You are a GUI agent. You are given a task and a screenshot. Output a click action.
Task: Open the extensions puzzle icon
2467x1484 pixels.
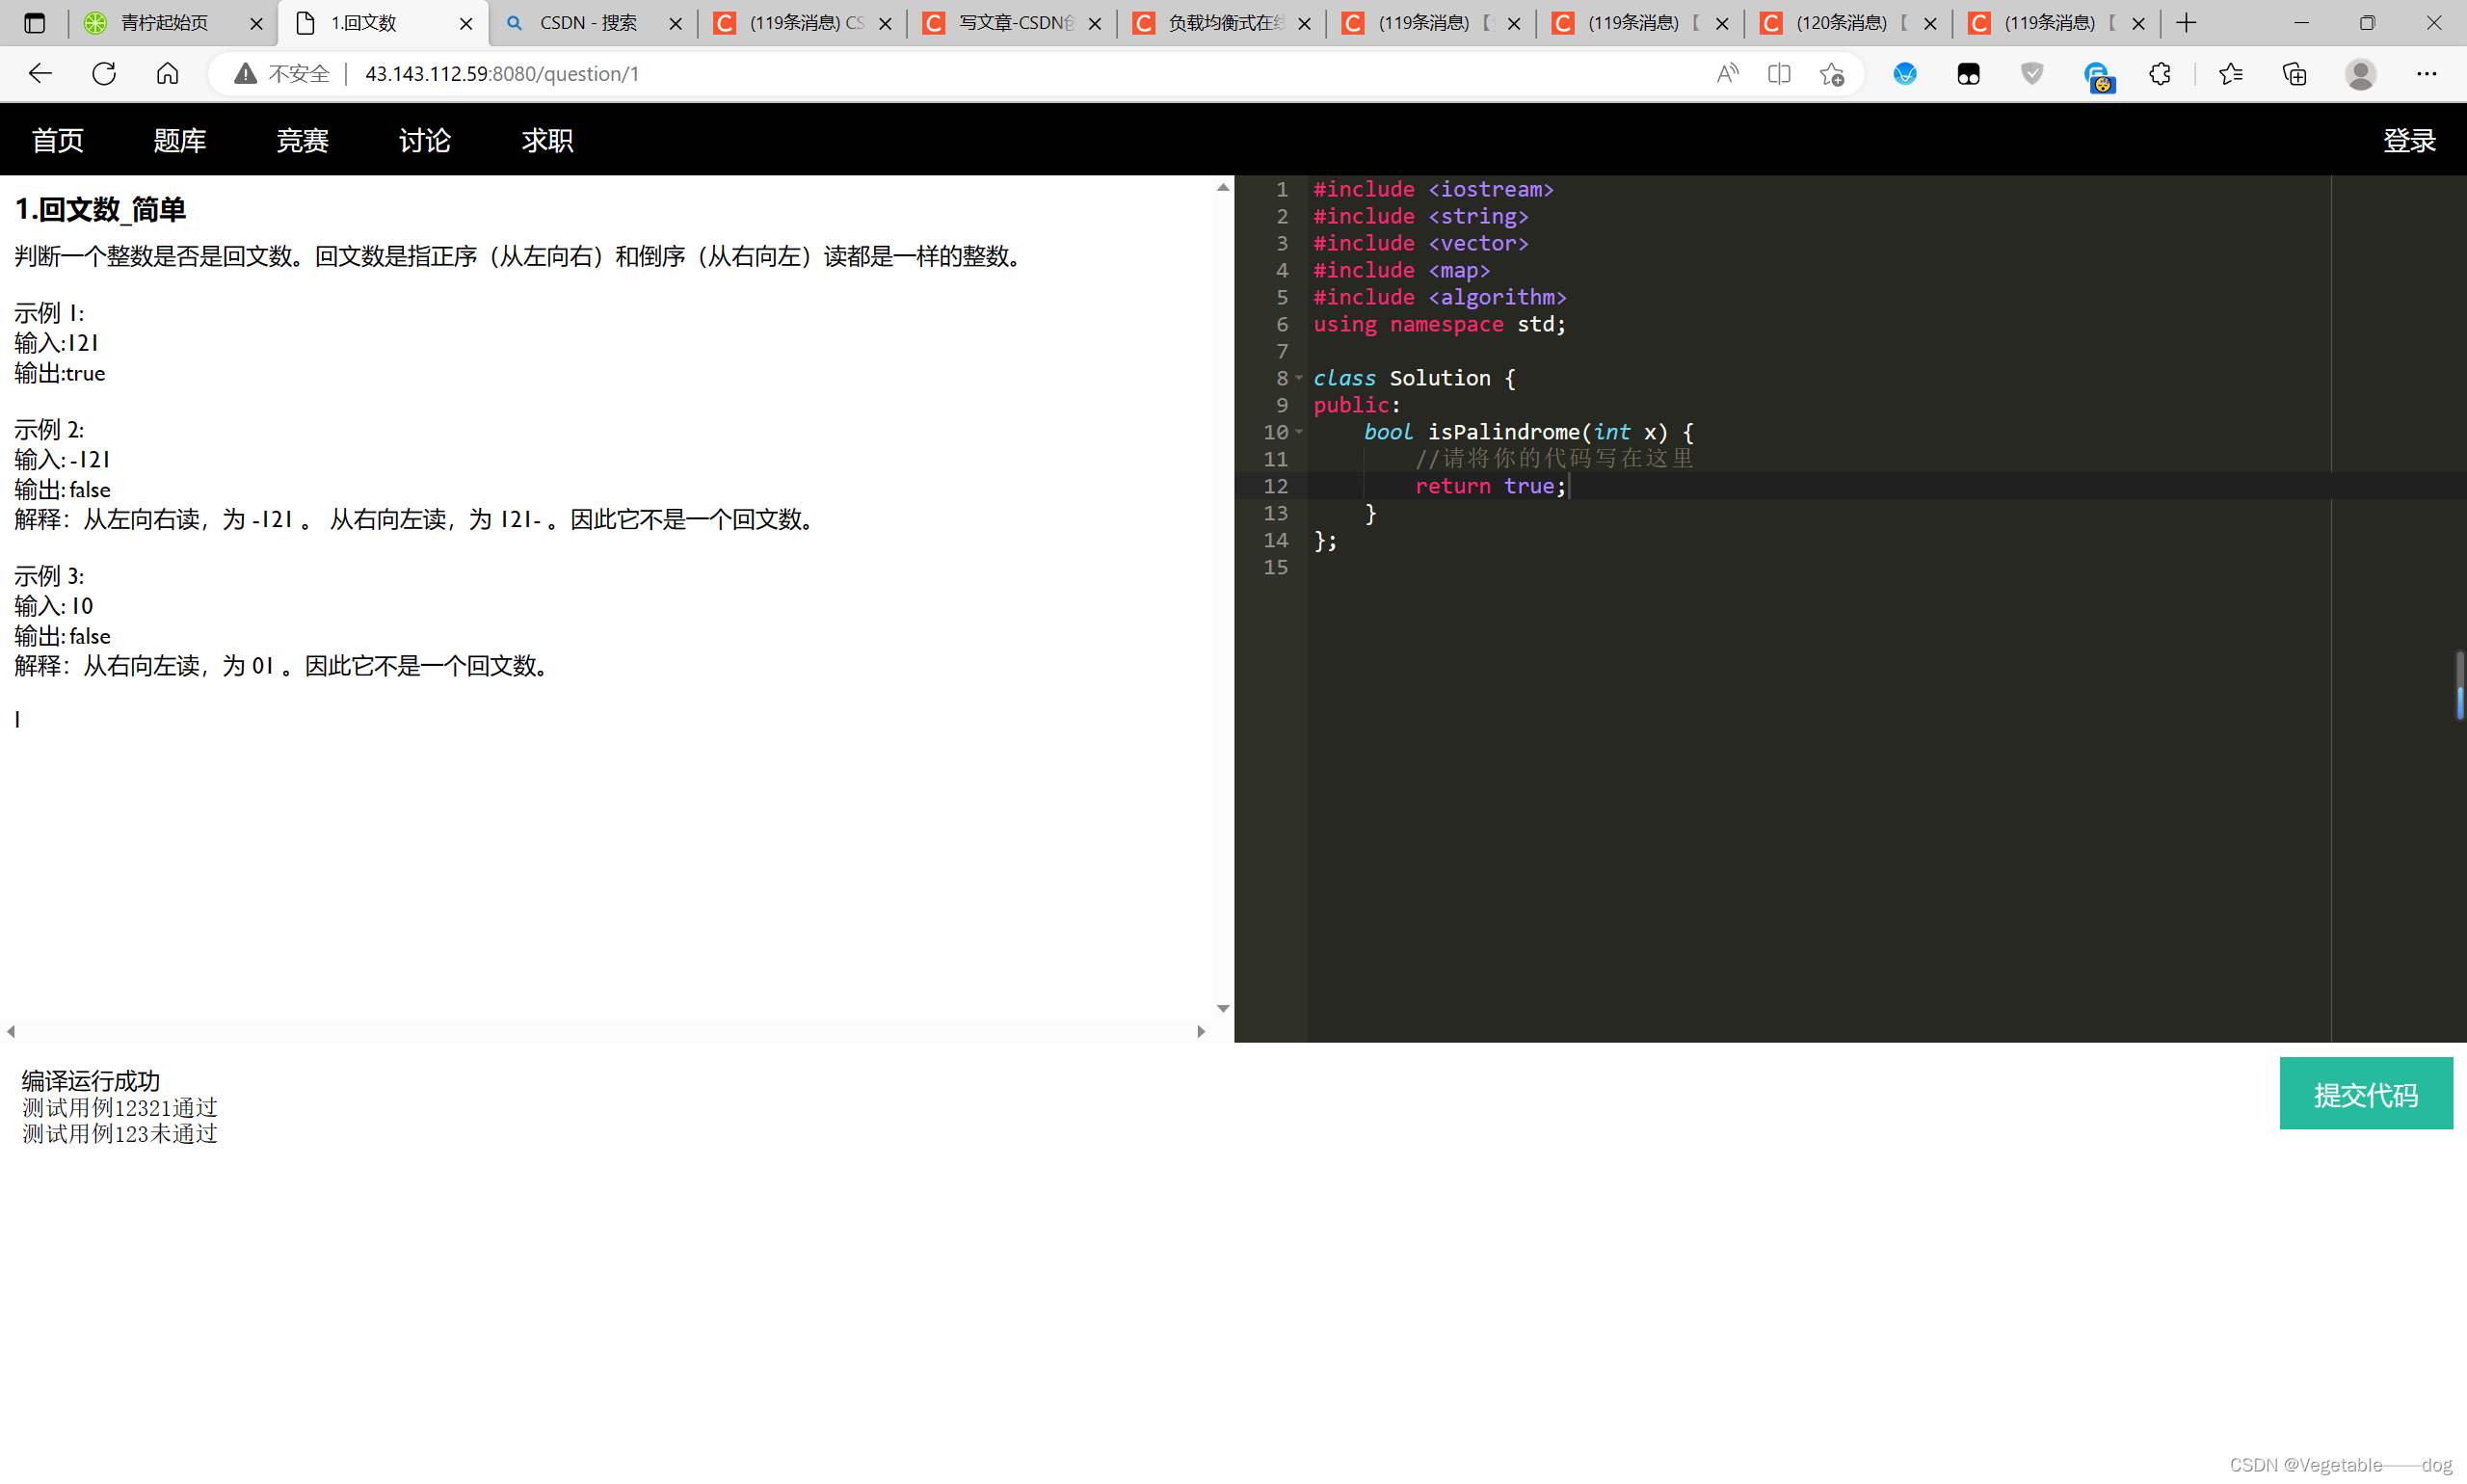(x=2160, y=74)
